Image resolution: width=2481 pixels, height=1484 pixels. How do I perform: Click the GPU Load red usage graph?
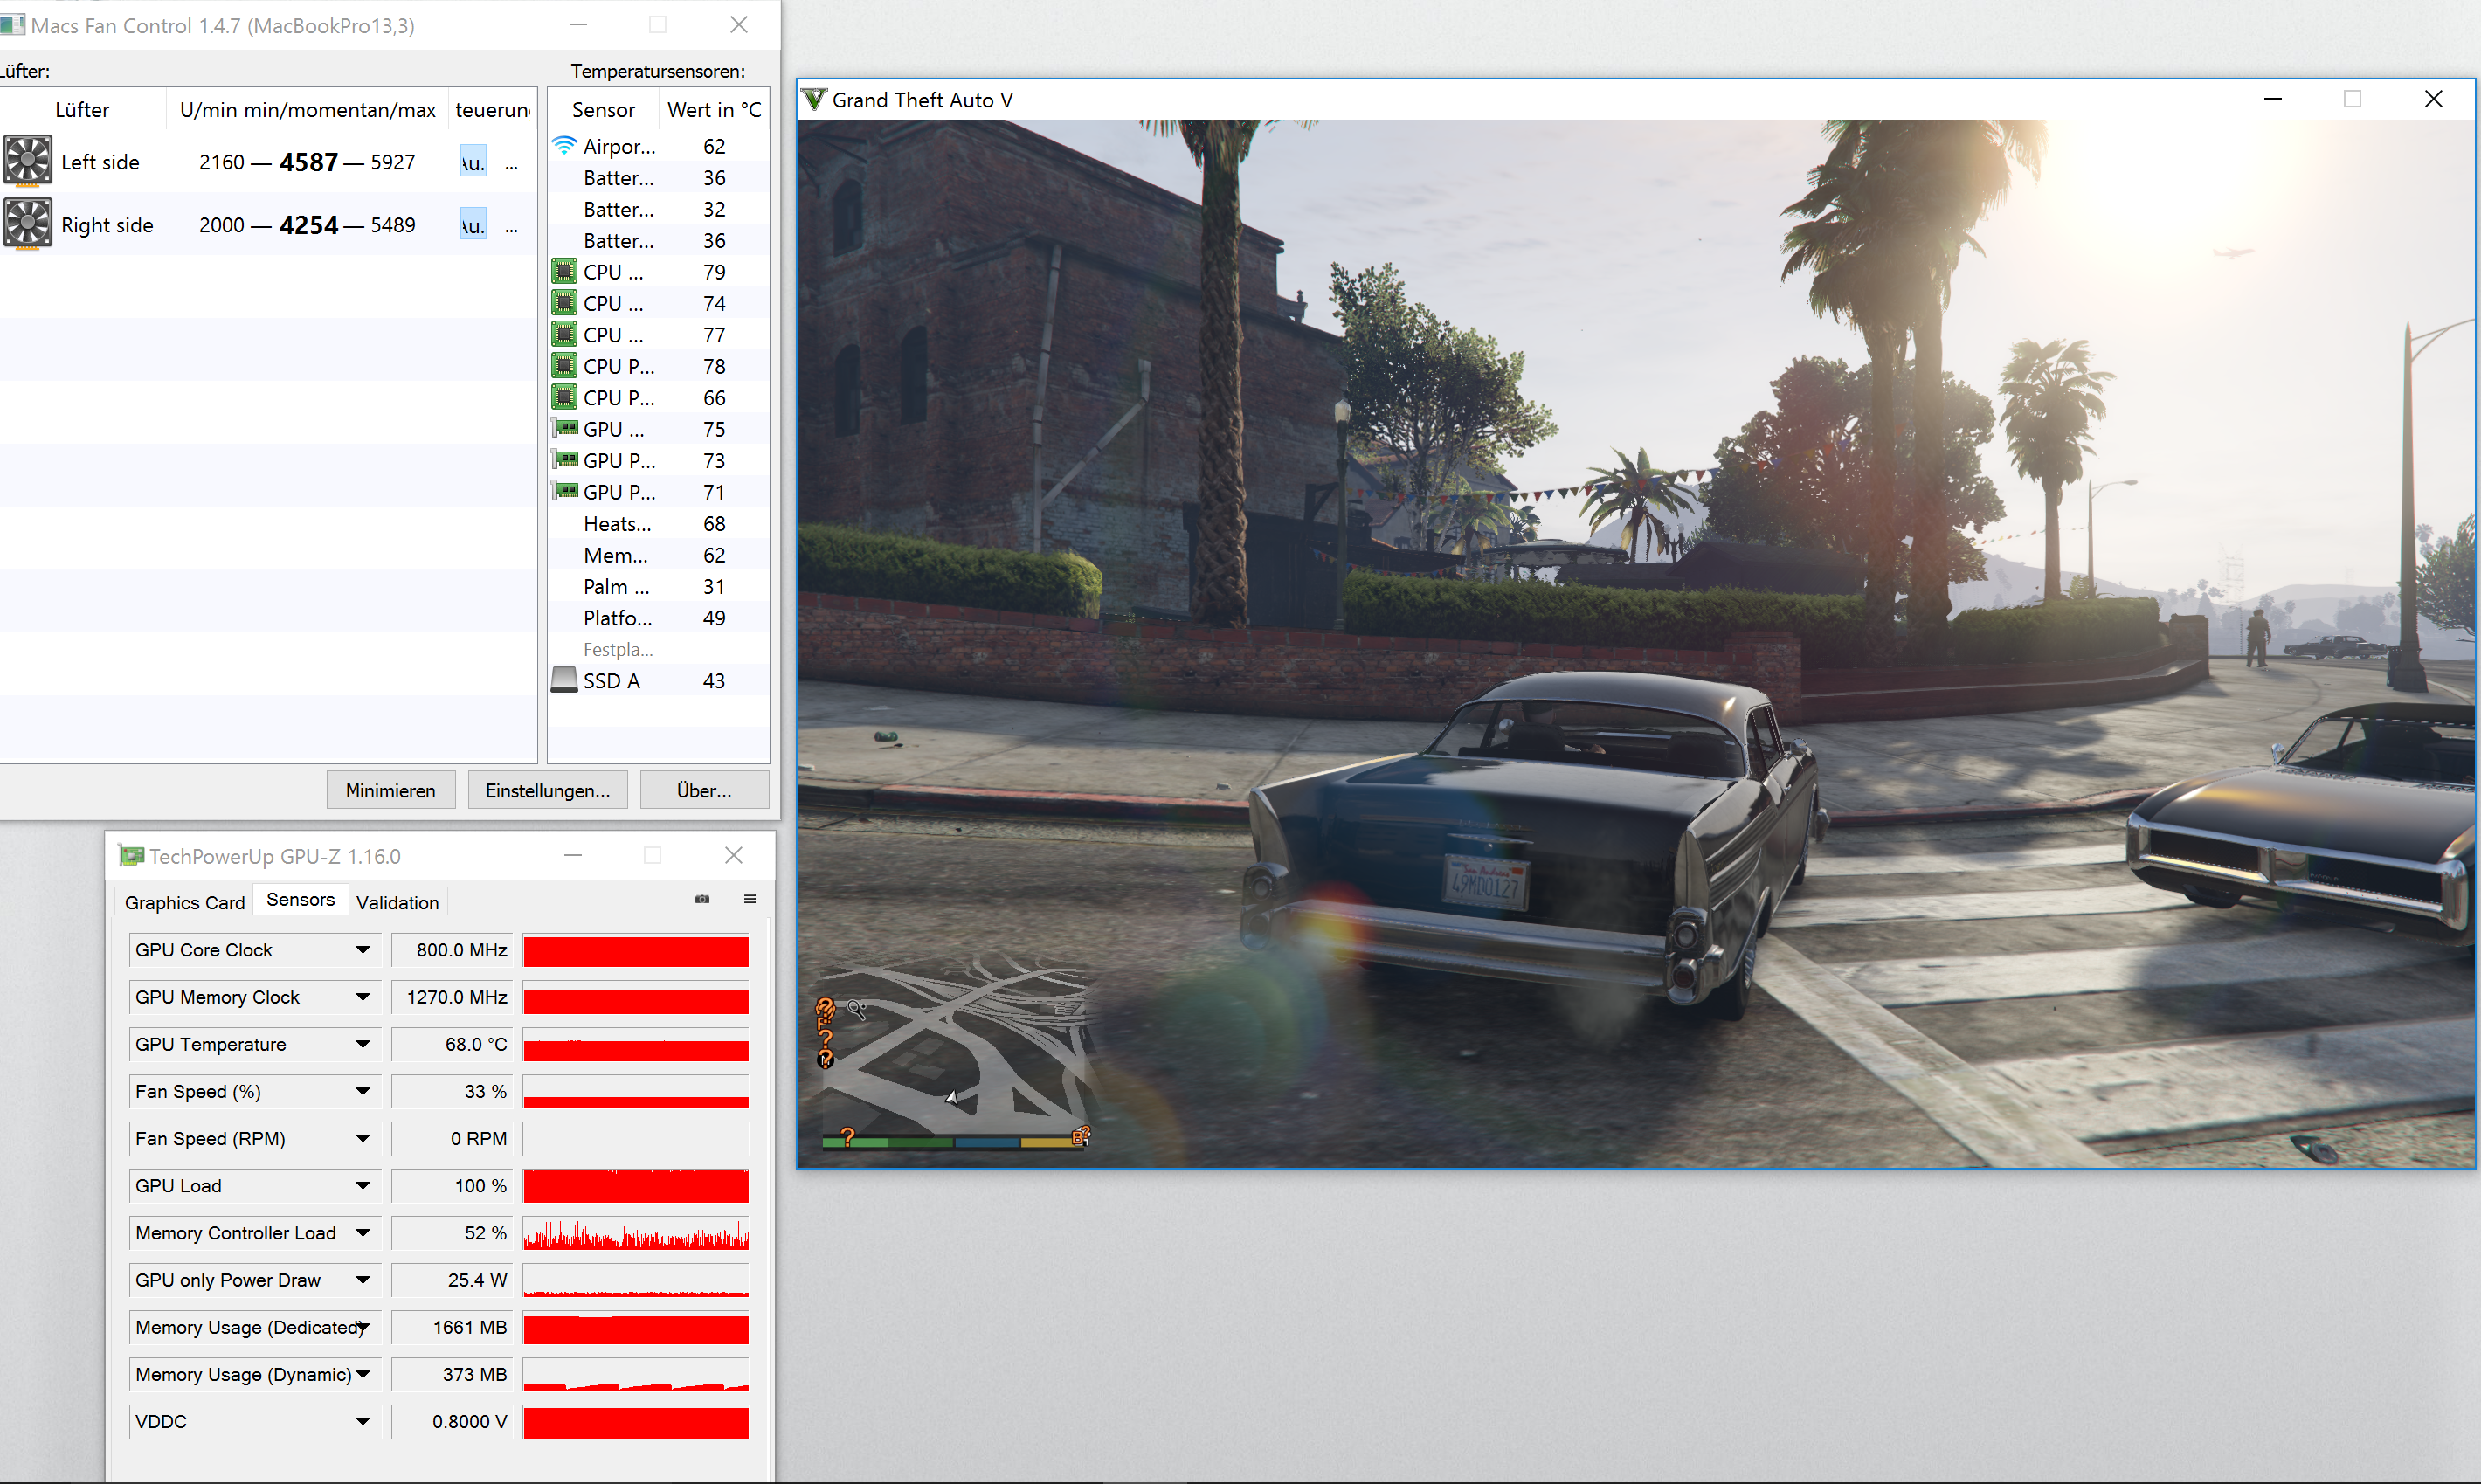tap(635, 1186)
